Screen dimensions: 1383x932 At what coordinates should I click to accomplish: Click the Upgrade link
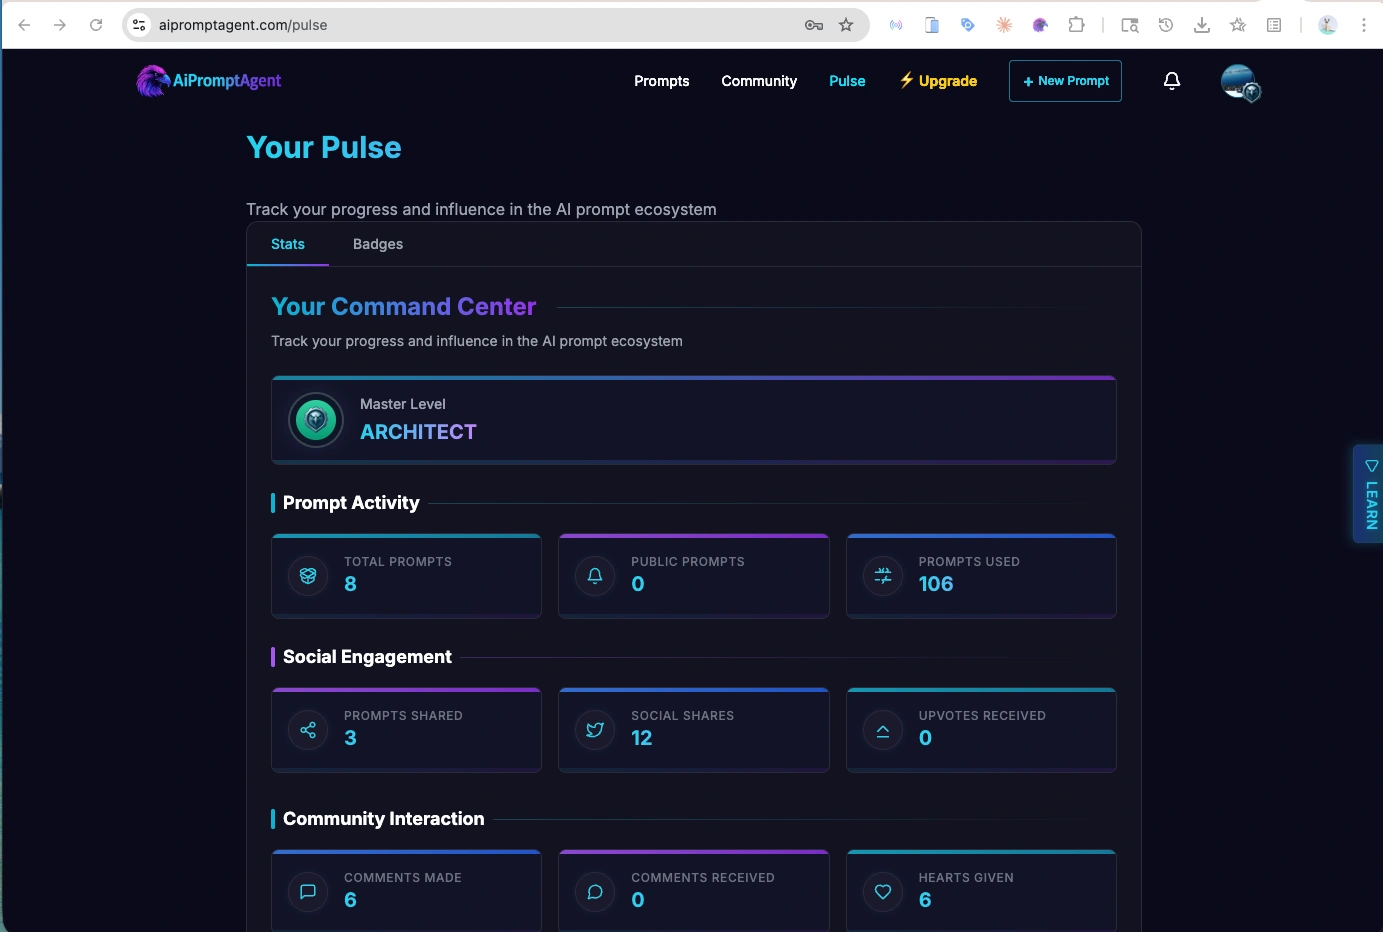tap(938, 81)
